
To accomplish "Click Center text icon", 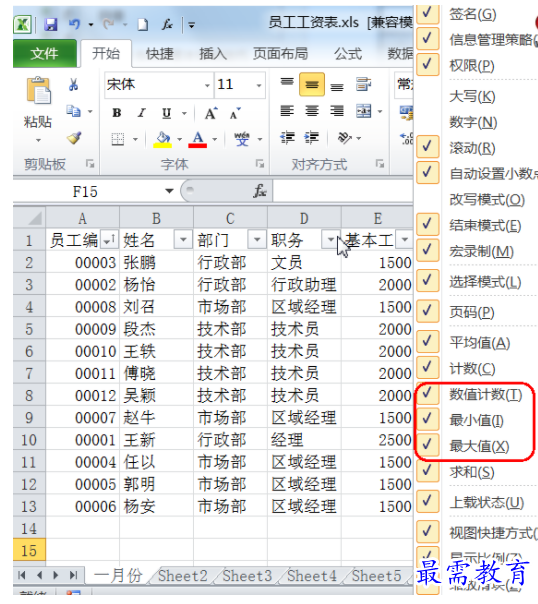I will (x=312, y=111).
